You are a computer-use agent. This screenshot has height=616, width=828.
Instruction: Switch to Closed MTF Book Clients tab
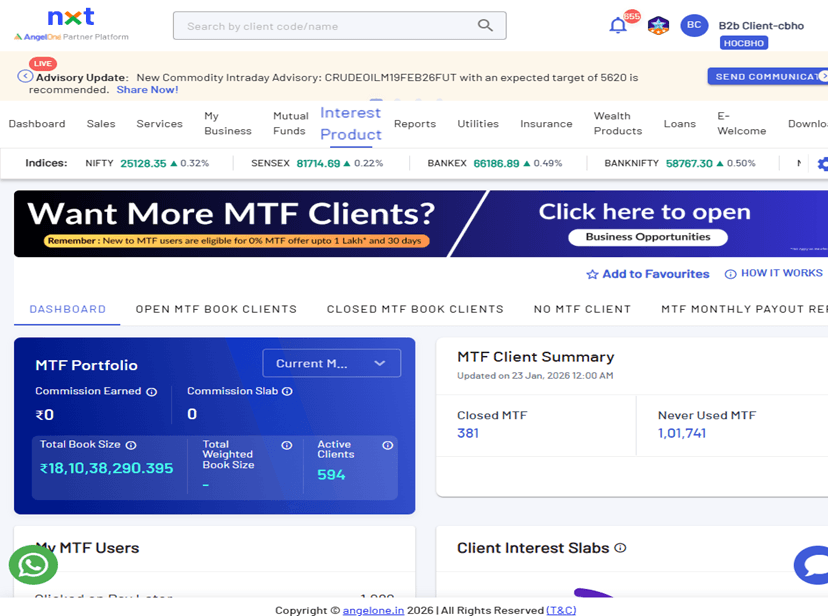pyautogui.click(x=415, y=309)
